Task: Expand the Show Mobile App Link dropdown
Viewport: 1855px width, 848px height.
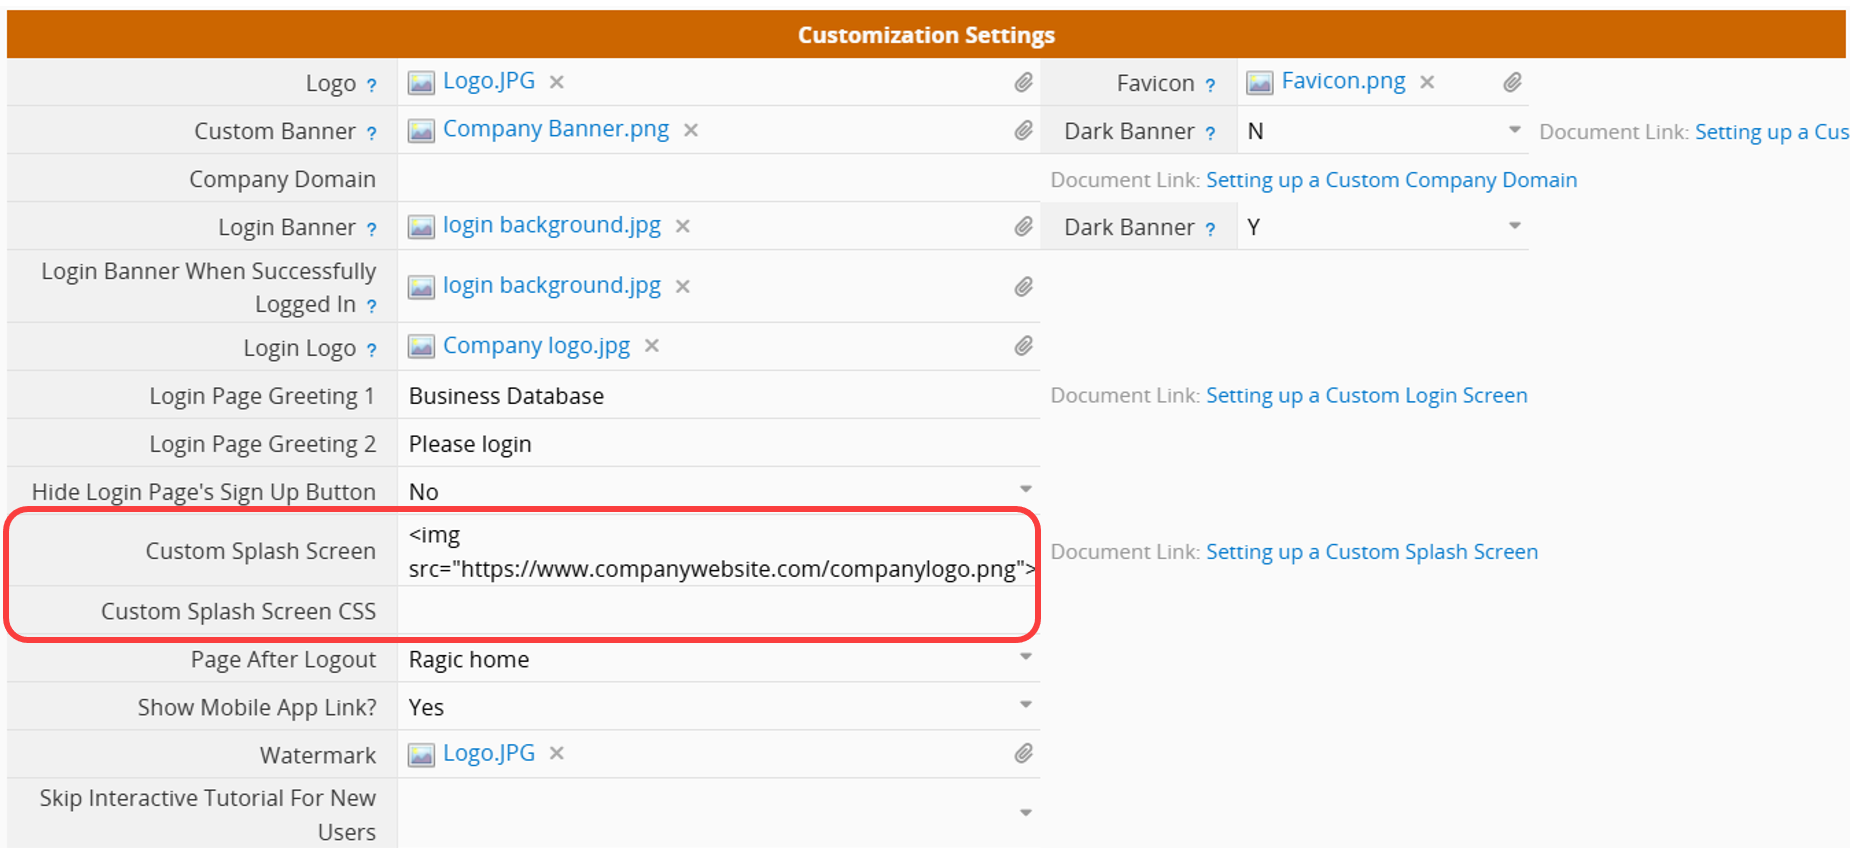Action: tap(719, 707)
